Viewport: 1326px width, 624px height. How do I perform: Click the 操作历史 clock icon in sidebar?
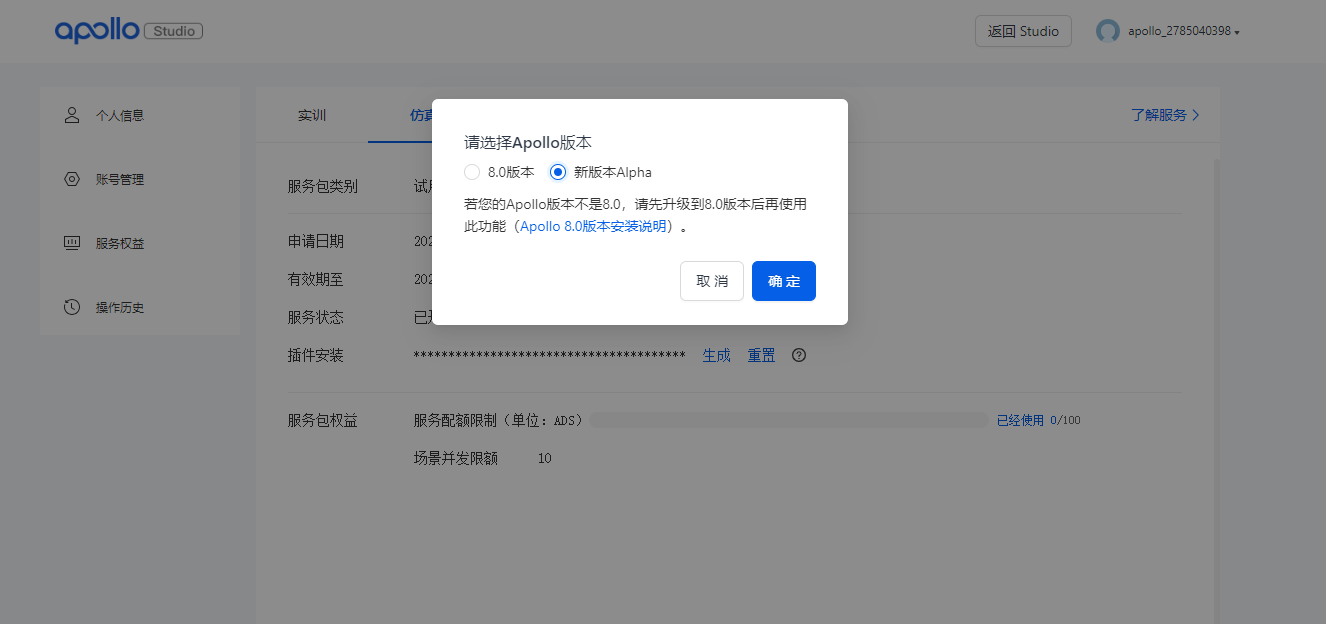click(71, 306)
